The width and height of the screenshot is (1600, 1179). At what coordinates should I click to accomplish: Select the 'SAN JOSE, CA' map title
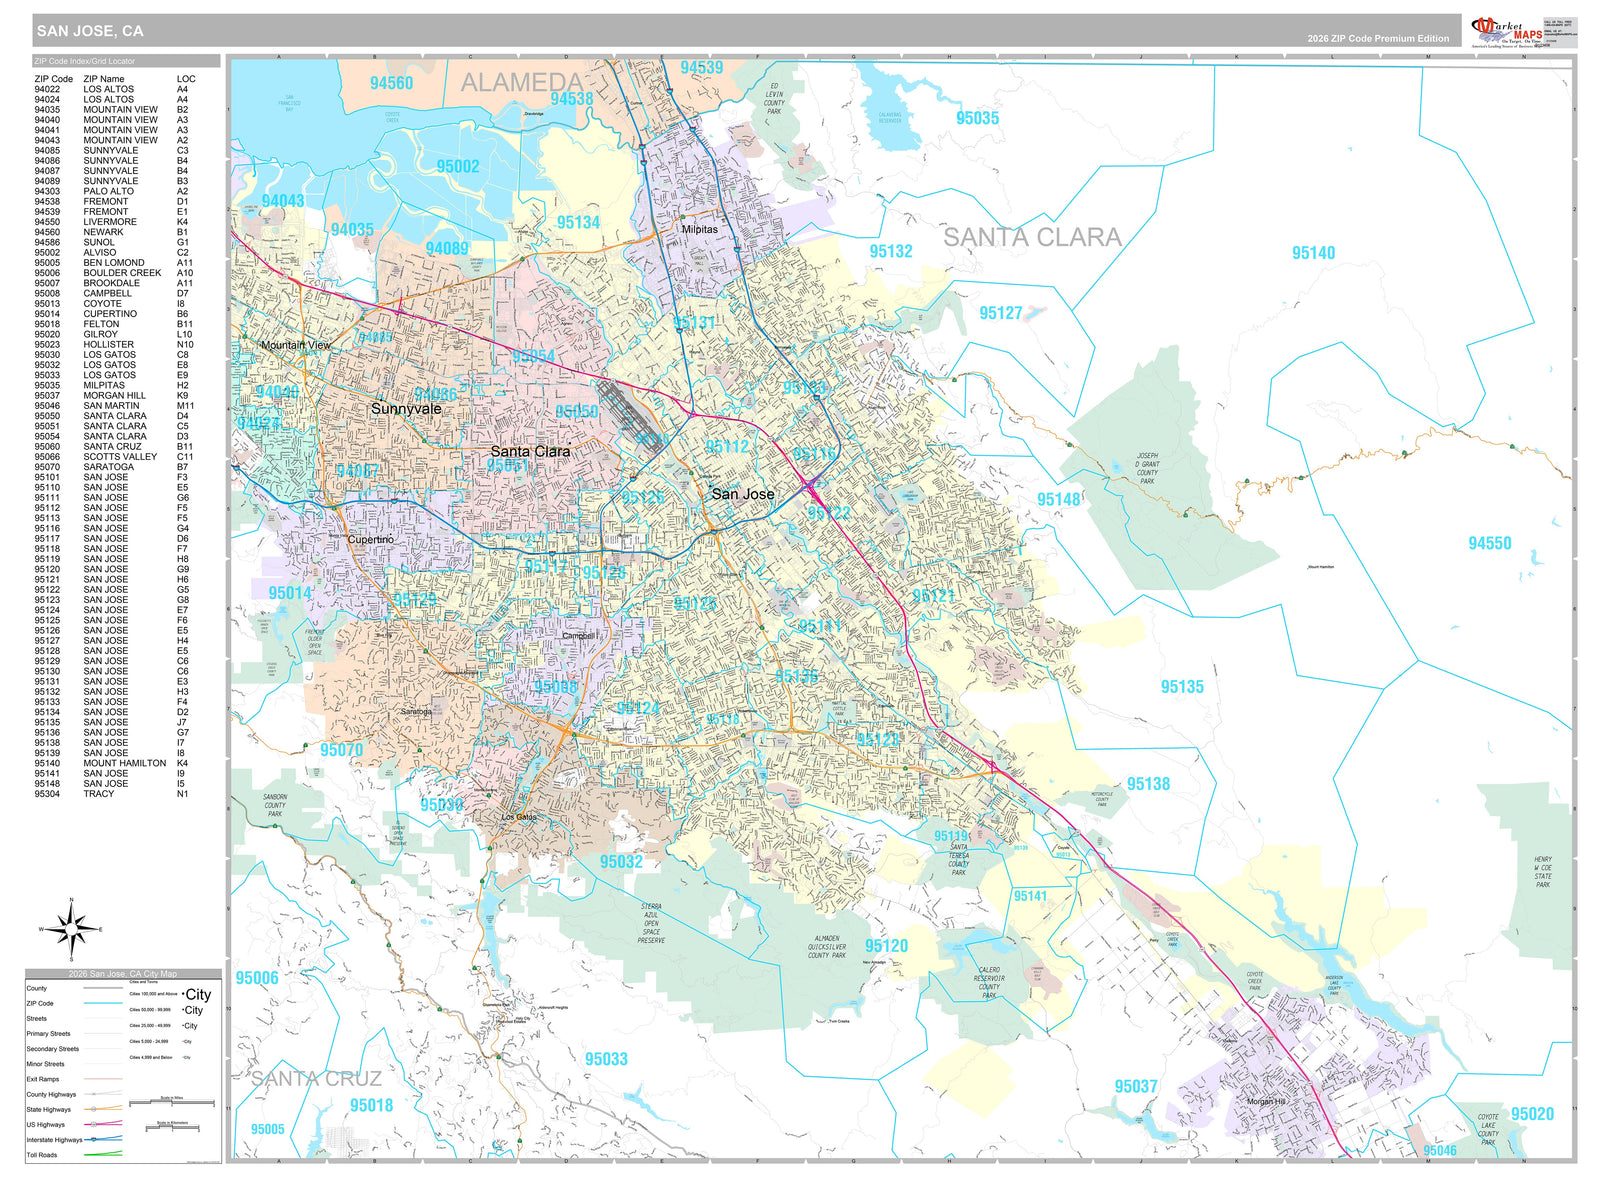tap(90, 31)
